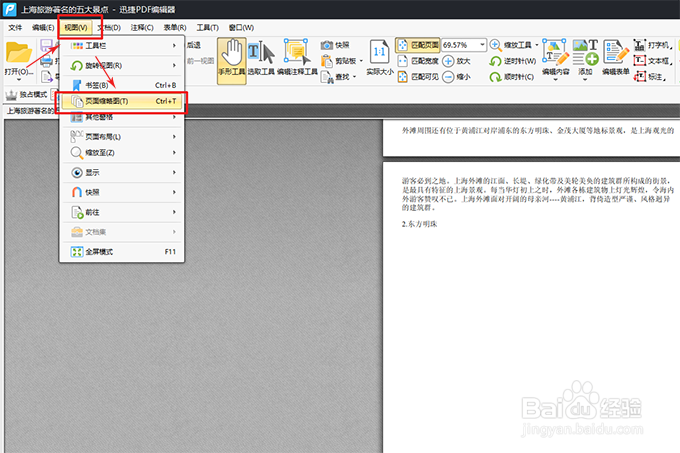Screen dimensions: 680x453
Task: Click the Find (查找) binoculars icon
Action: (327, 77)
